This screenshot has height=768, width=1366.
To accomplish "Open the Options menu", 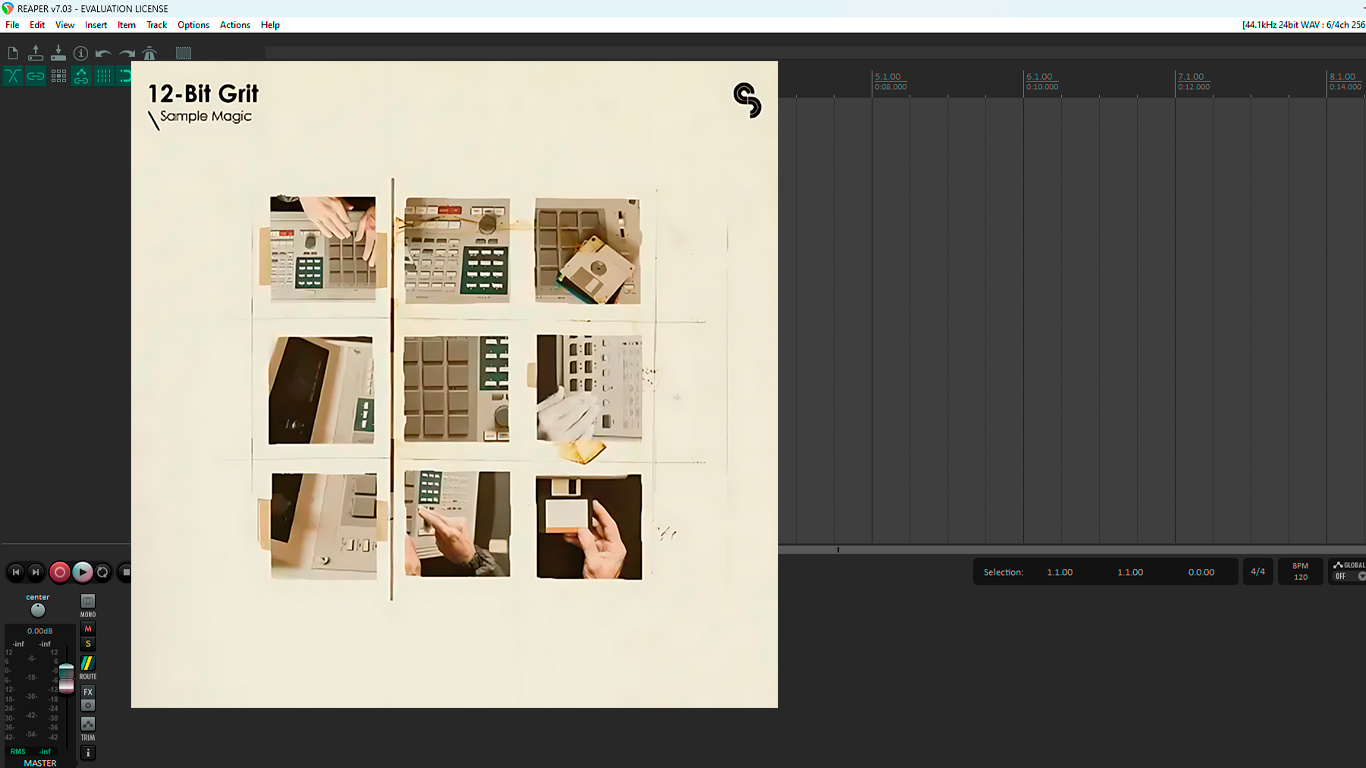I will 193,25.
